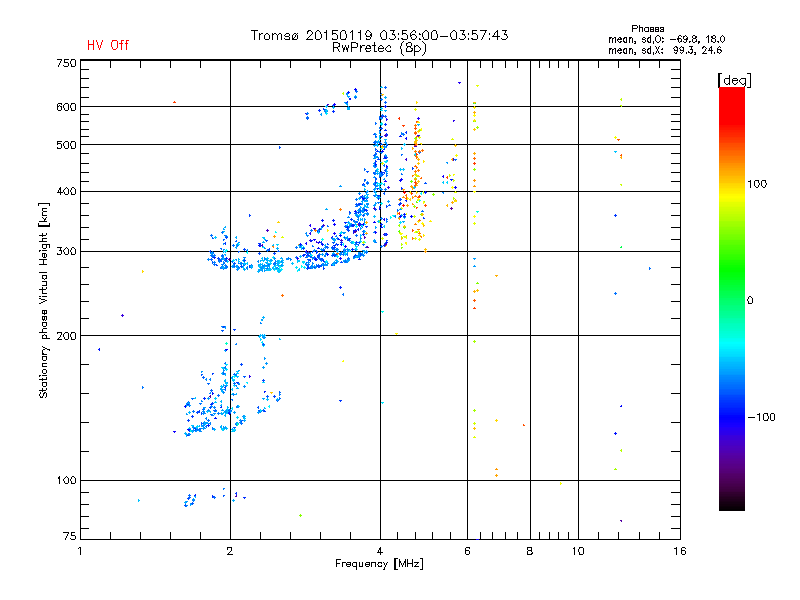Pick the green colorbar region at 0
Image resolution: width=800 pixels, height=600 pixels.
pos(731,300)
